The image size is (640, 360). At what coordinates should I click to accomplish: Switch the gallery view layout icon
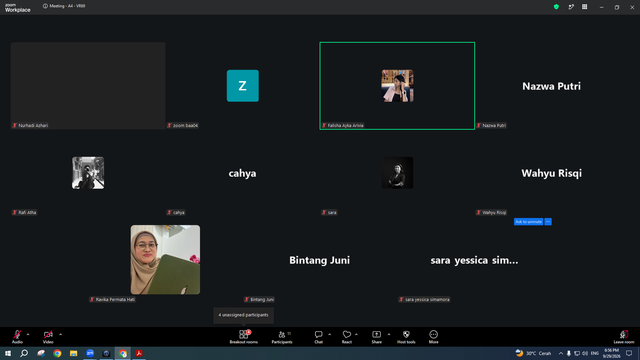584,7
